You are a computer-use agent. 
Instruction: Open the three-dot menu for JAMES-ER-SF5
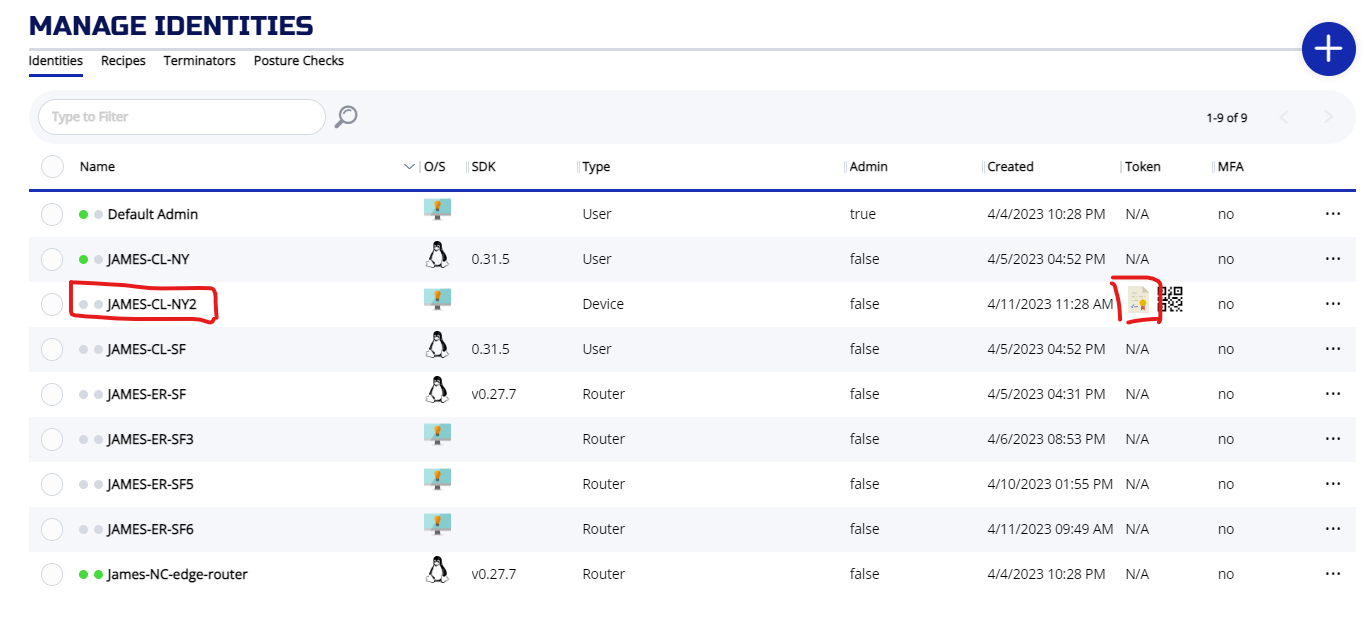click(x=1332, y=484)
